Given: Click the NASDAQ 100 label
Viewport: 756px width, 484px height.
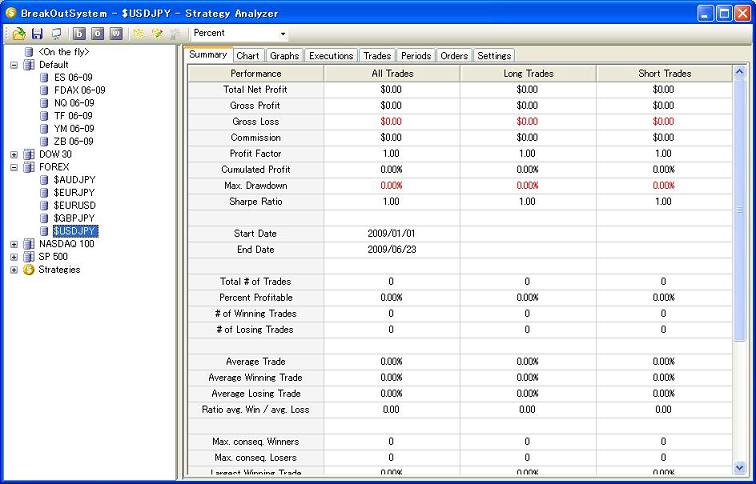Looking at the screenshot, I should click(67, 244).
